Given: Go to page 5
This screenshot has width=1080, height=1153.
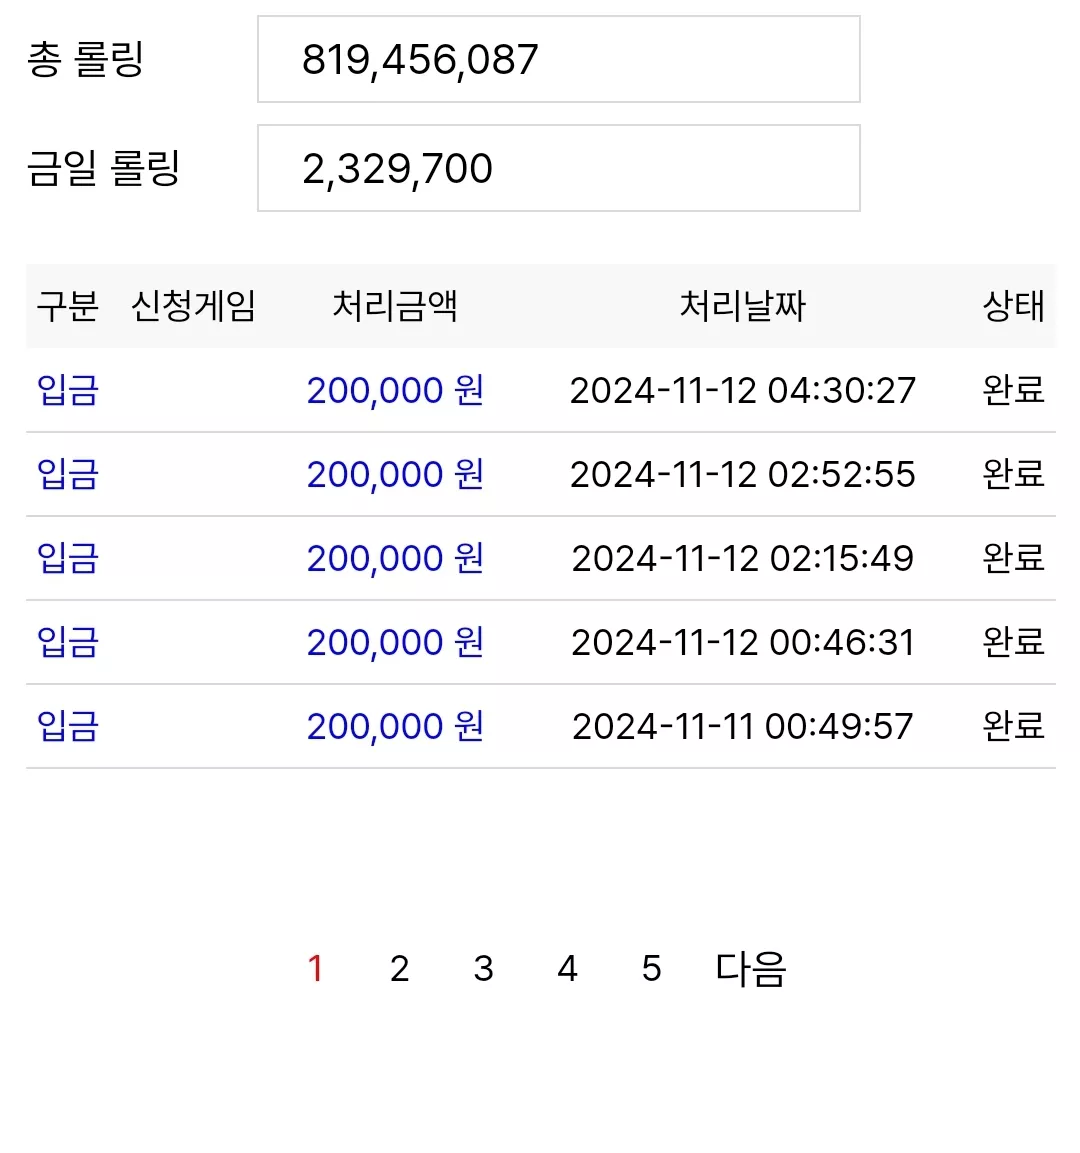Looking at the screenshot, I should (651, 968).
